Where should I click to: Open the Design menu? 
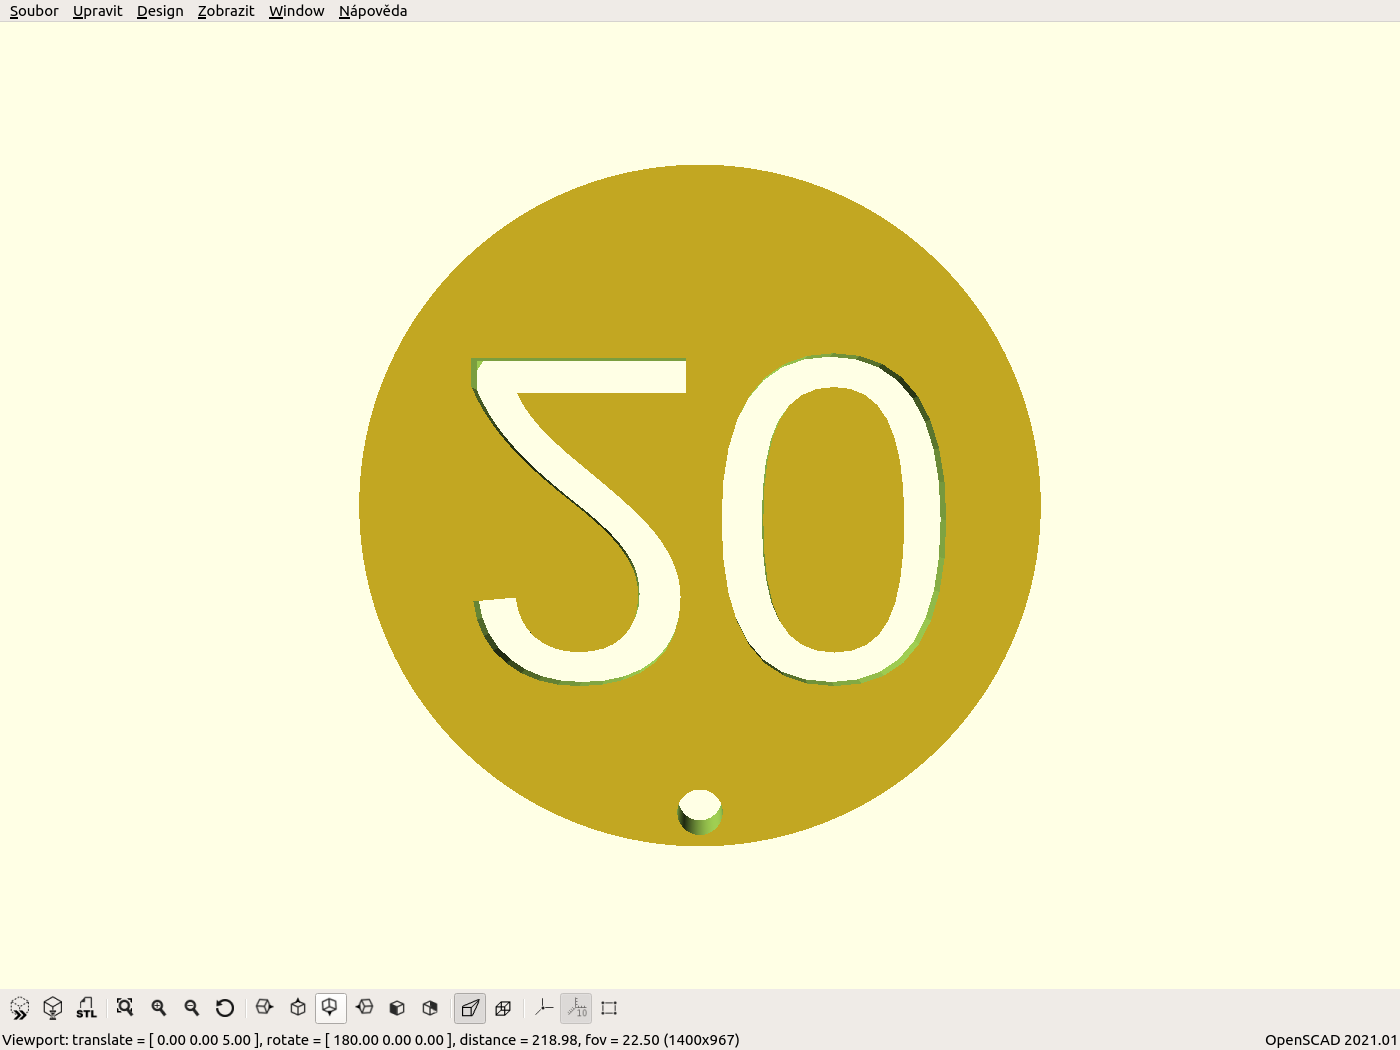(160, 11)
